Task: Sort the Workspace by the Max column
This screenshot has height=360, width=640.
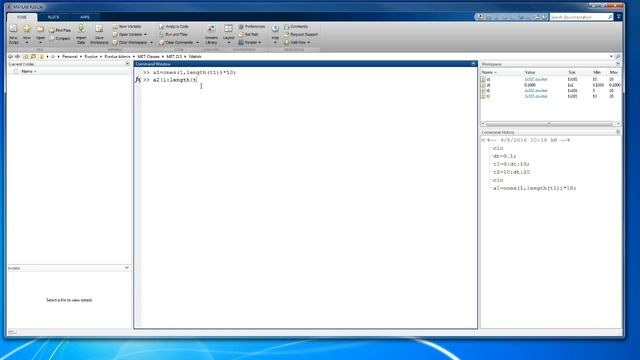Action: (x=613, y=72)
